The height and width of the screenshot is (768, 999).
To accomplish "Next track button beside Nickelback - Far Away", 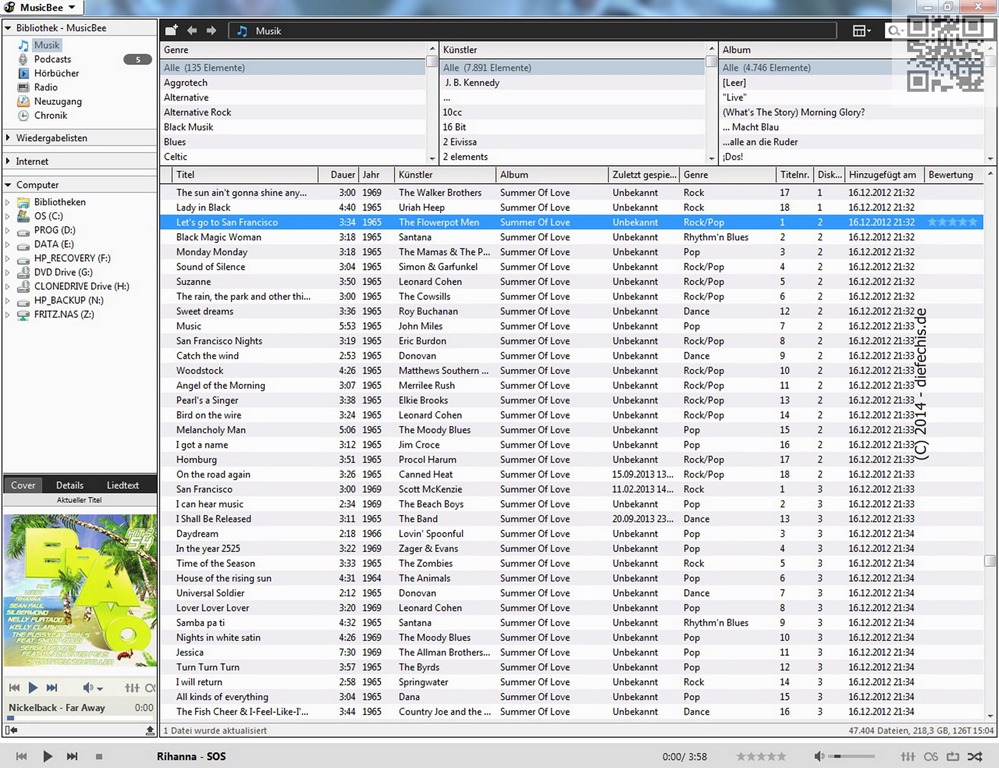I will (52, 688).
